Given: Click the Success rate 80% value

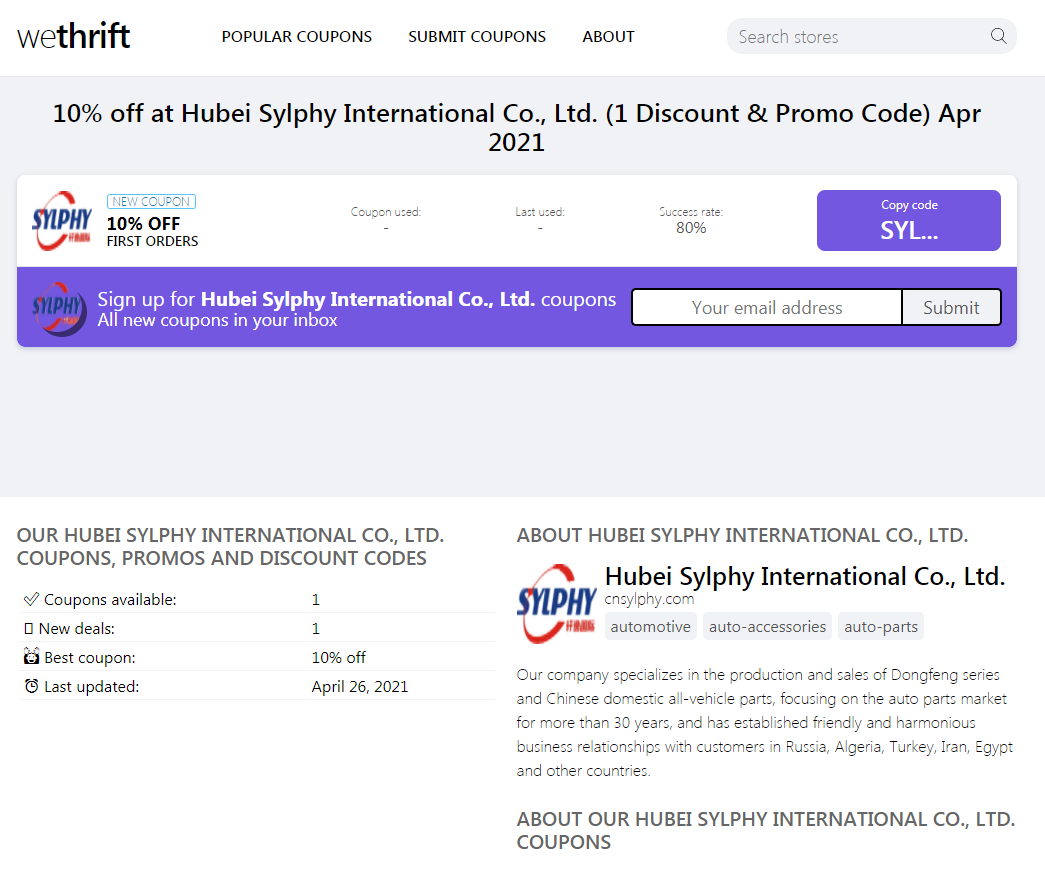Looking at the screenshot, I should (690, 228).
